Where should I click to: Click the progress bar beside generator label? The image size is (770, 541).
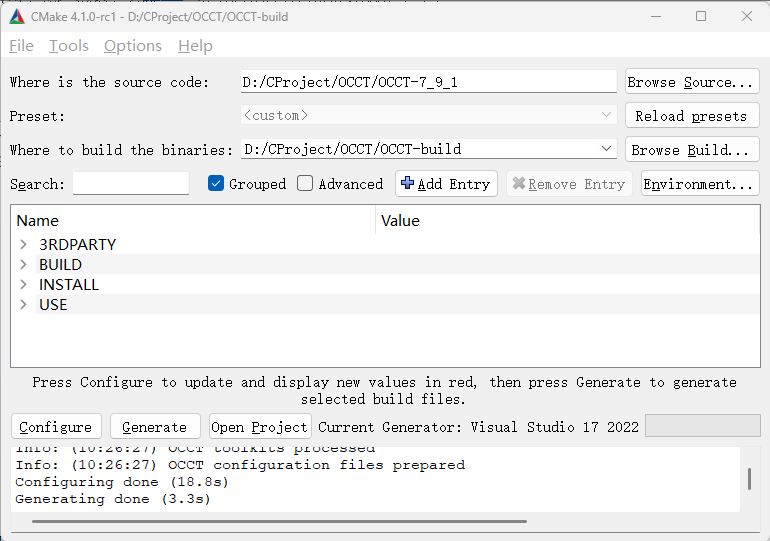[x=703, y=426]
